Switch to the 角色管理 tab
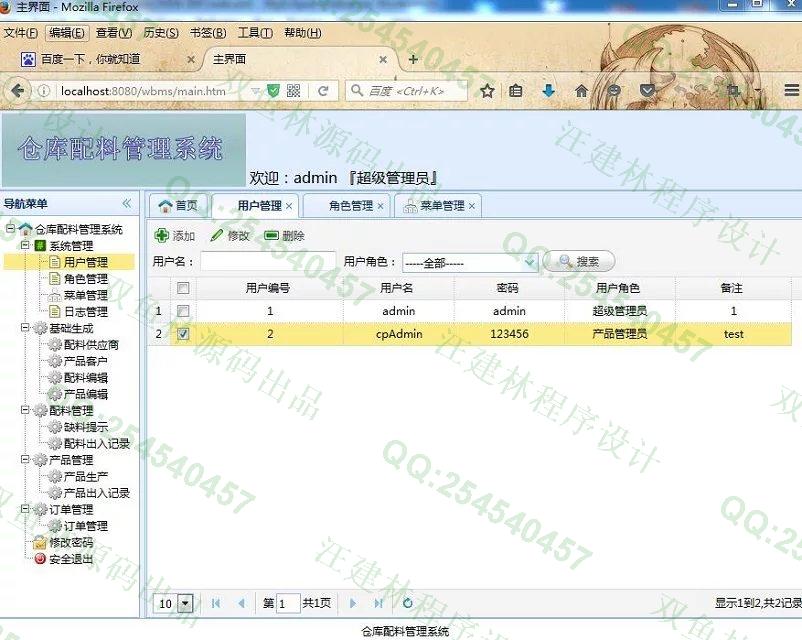Image resolution: width=802 pixels, height=640 pixels. tap(350, 206)
